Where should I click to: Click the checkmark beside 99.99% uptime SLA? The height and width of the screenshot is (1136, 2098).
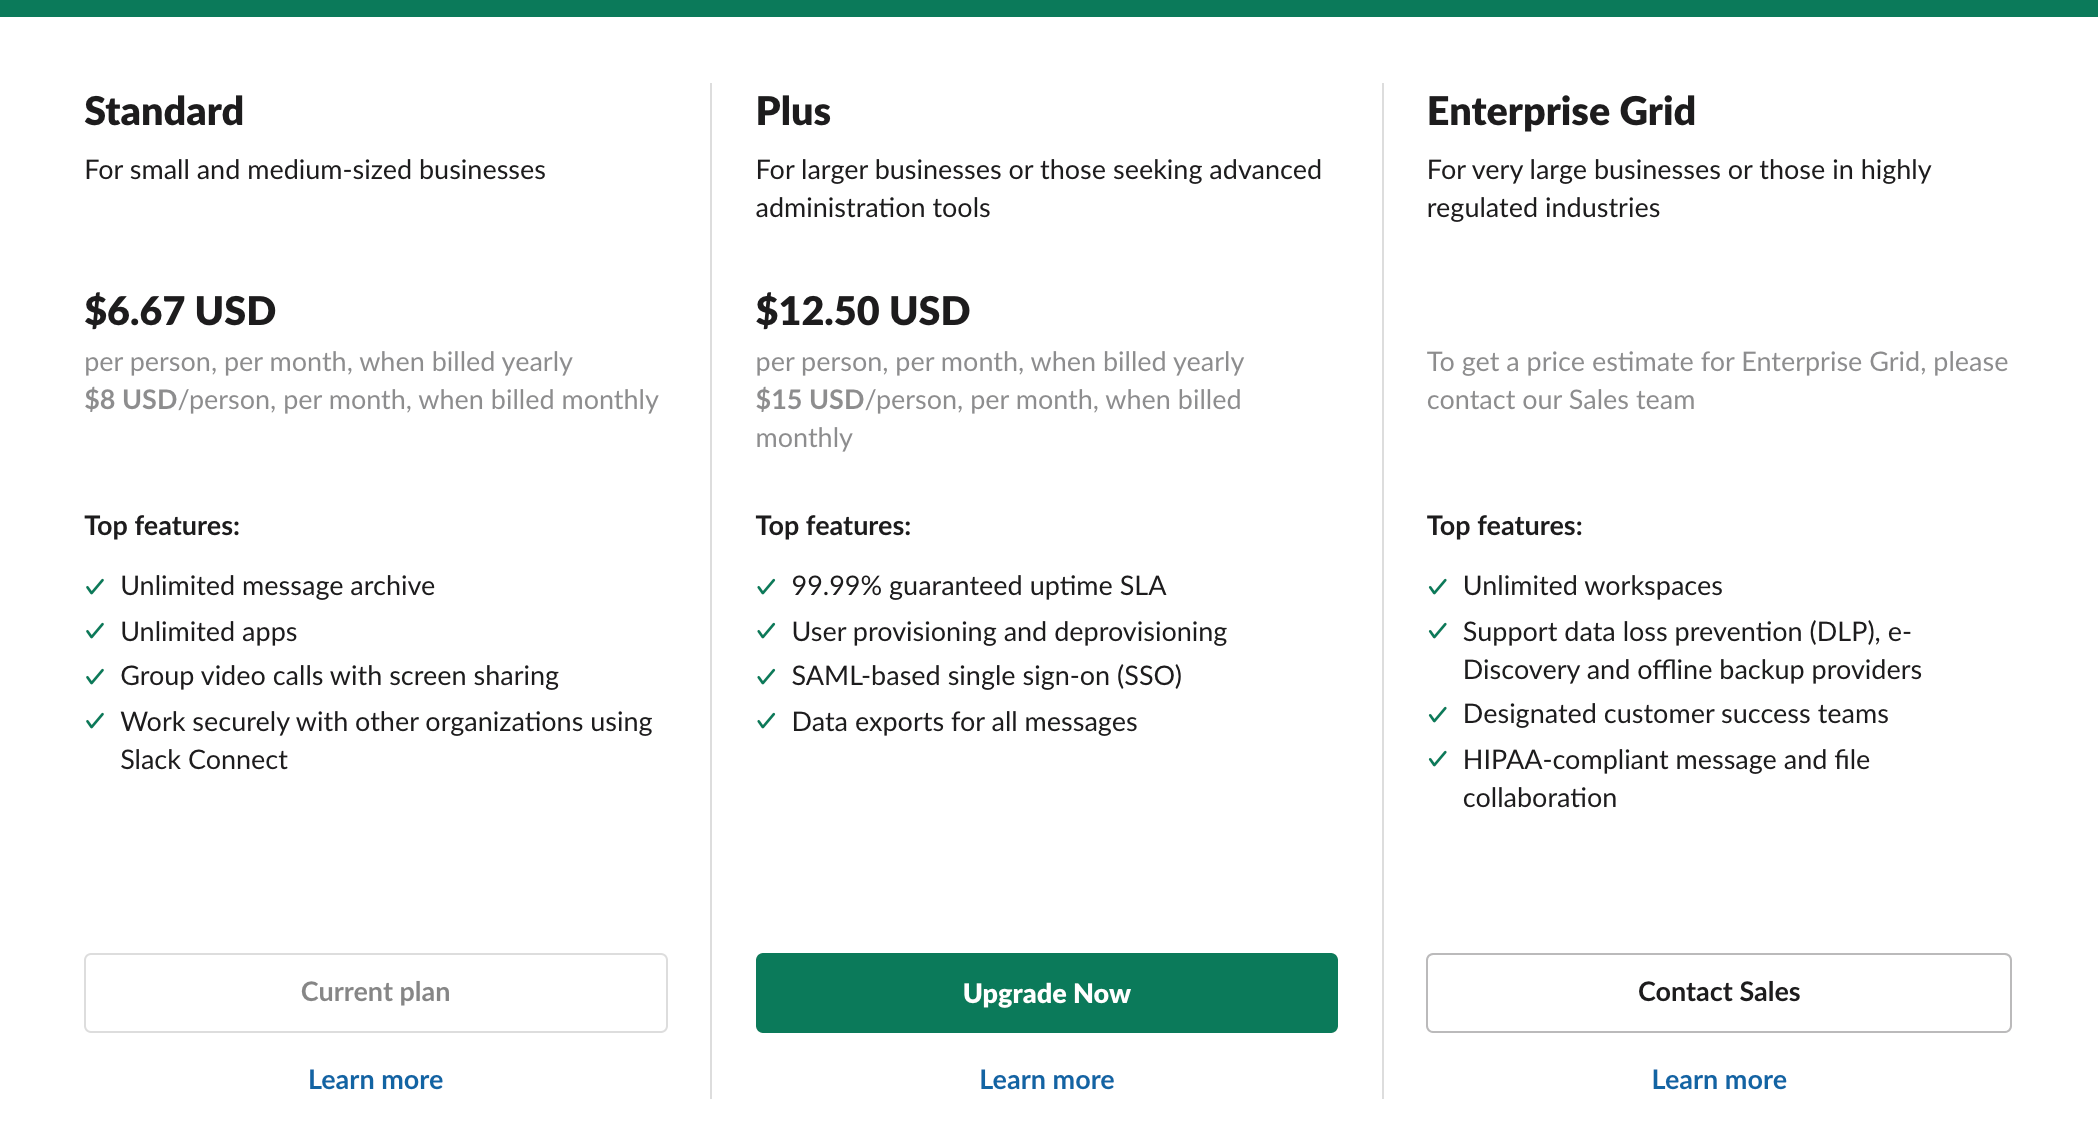tap(767, 586)
